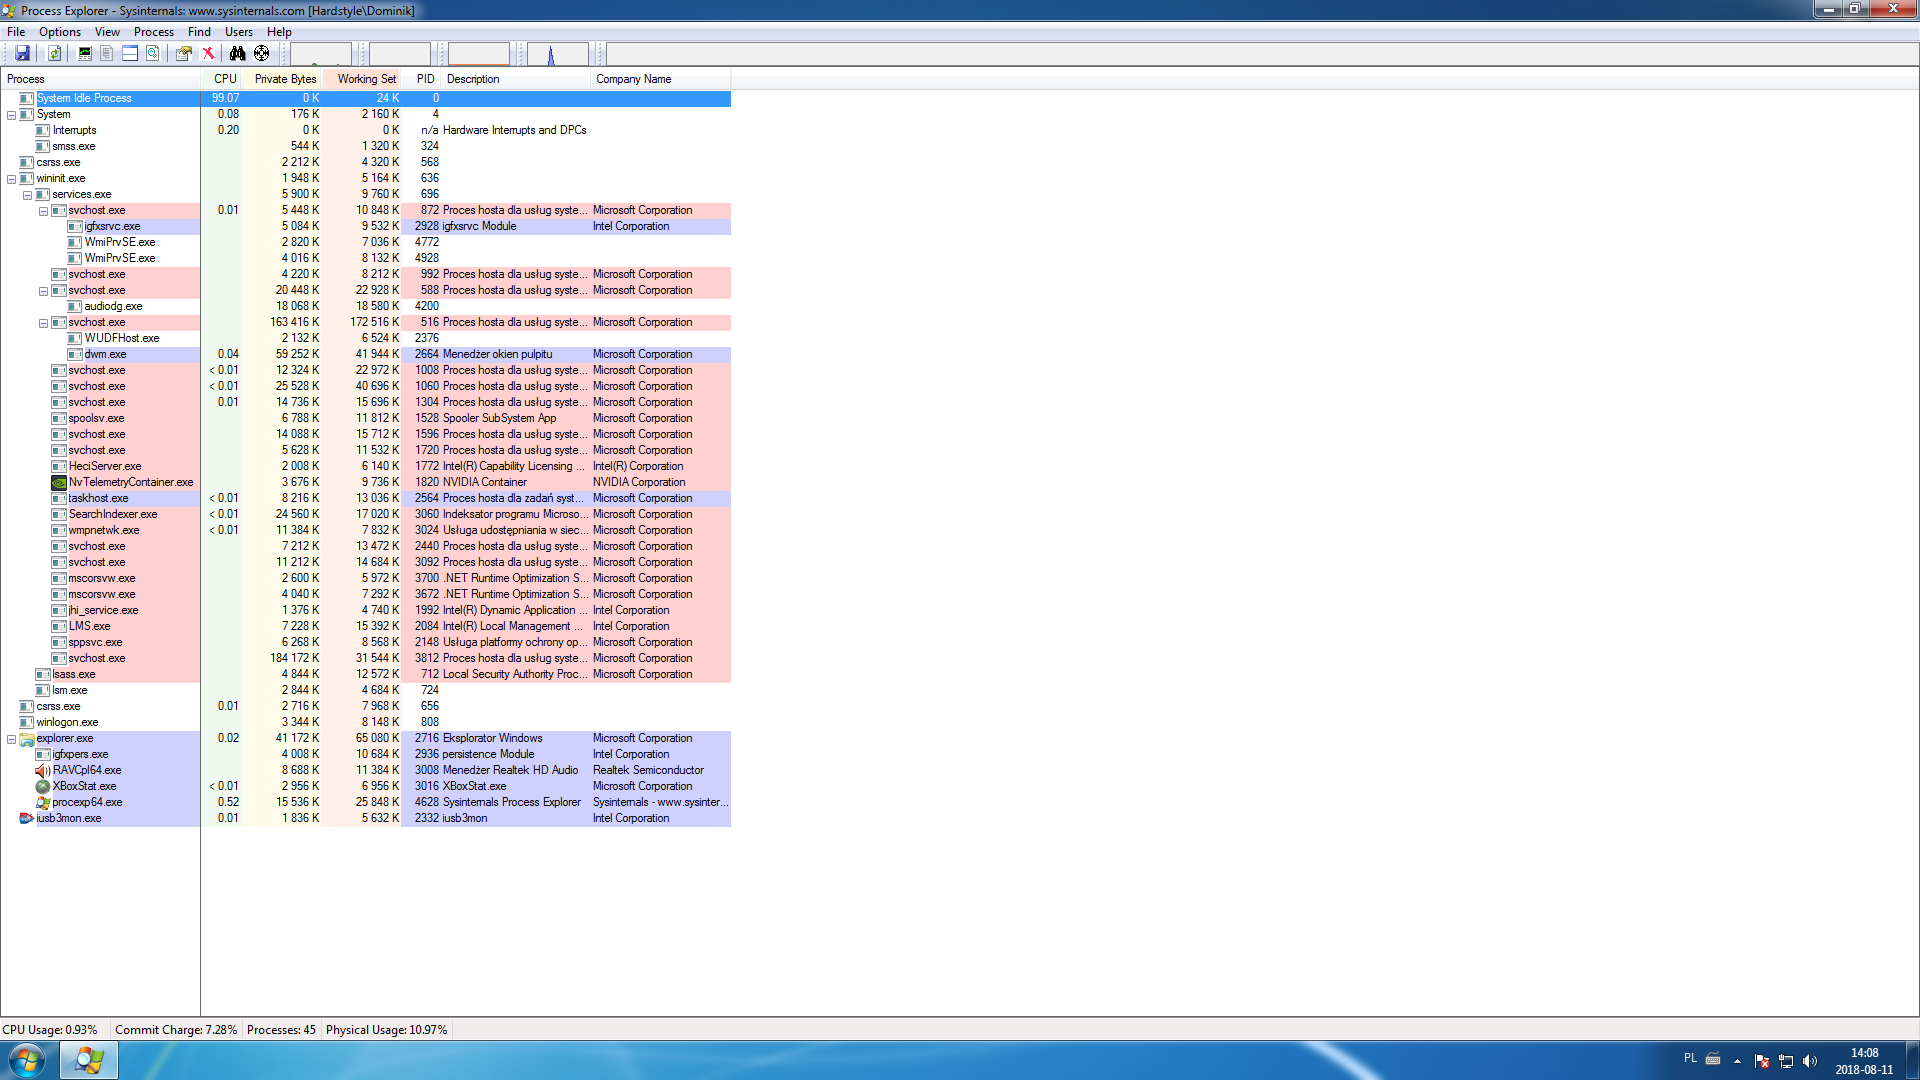The height and width of the screenshot is (1080, 1920).
Task: Click the NVIDIA icon beside NvTelemetryContainer.exe
Action: (59, 482)
